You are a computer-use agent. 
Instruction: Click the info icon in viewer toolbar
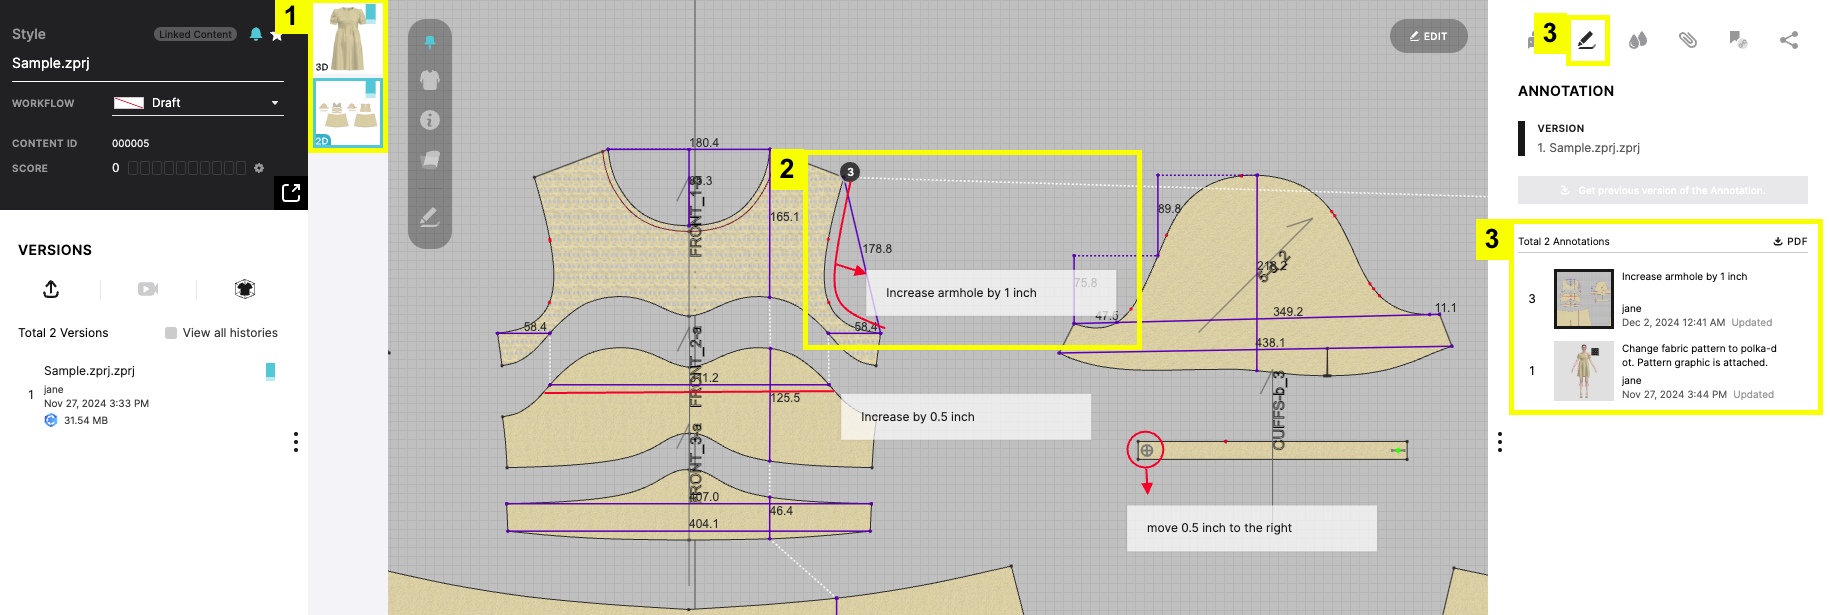coord(430,120)
